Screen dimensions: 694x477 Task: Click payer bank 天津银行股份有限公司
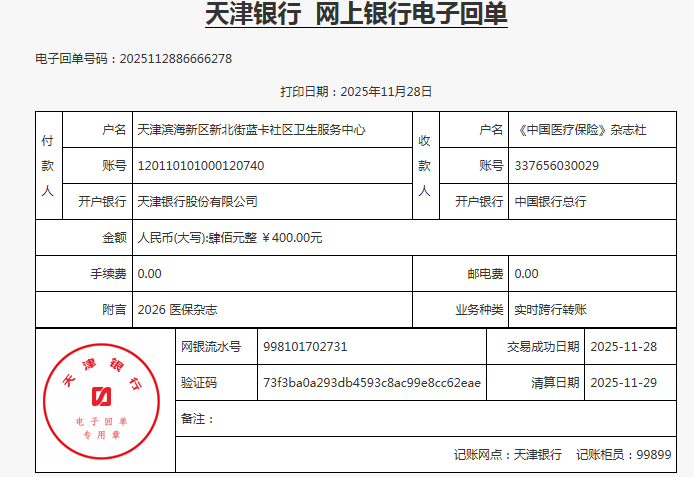point(197,201)
